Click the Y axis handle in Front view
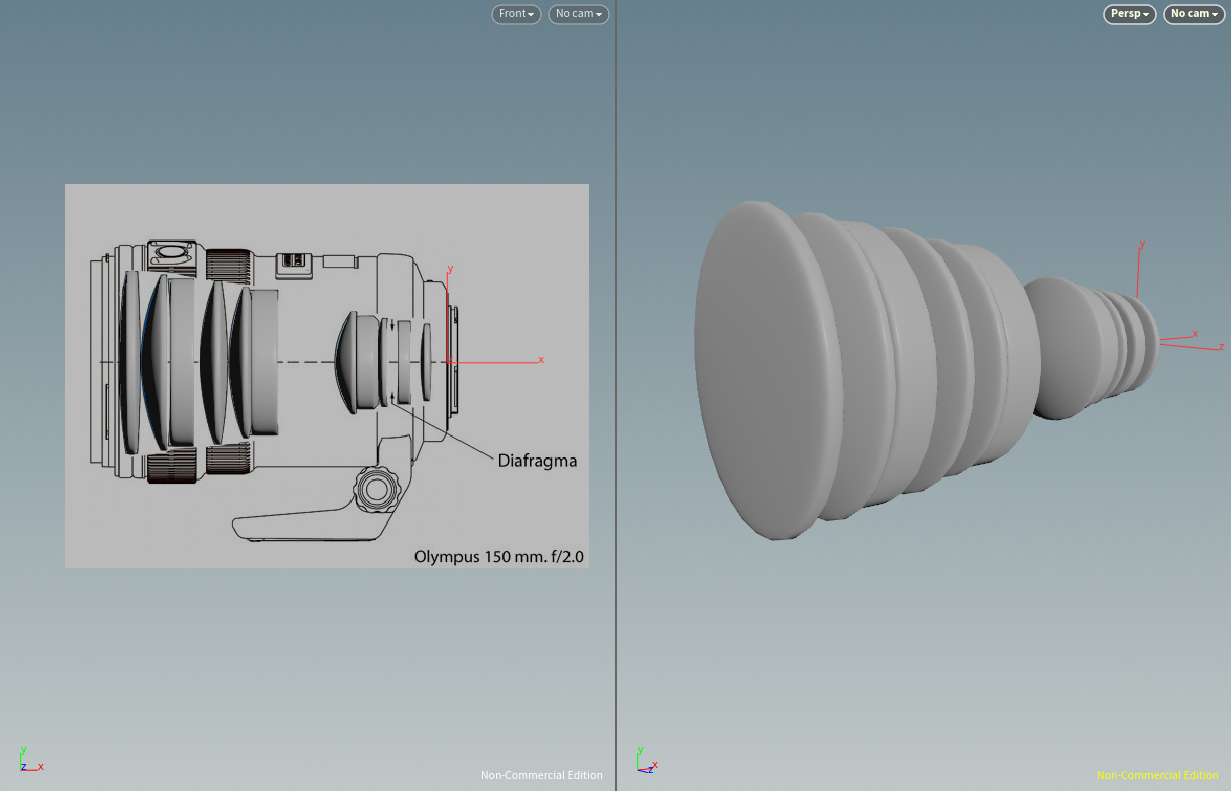Image resolution: width=1231 pixels, height=791 pixels. [x=451, y=270]
